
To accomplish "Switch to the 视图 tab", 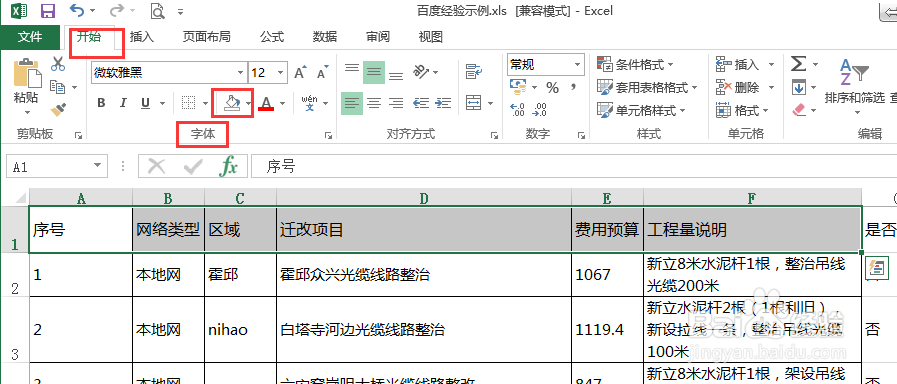I will coord(431,37).
